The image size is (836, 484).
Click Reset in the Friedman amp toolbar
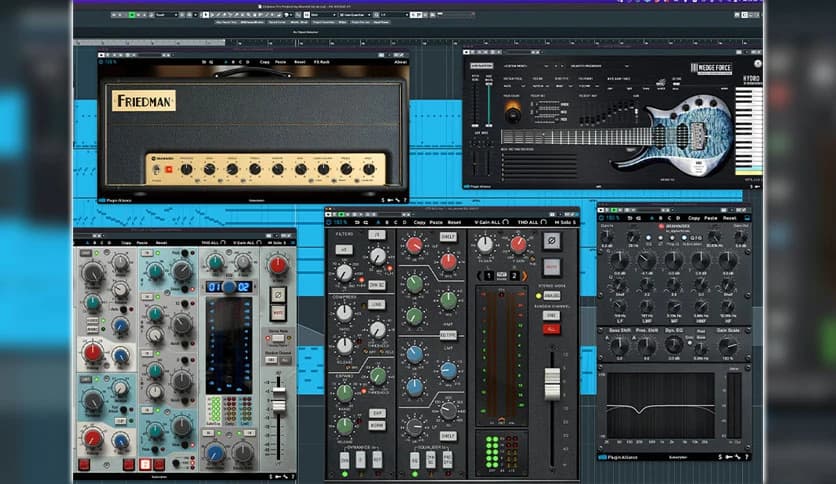tap(300, 62)
